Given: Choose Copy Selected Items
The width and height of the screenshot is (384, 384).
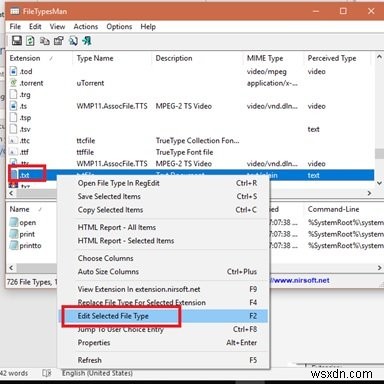Looking at the screenshot, I should (163, 210).
